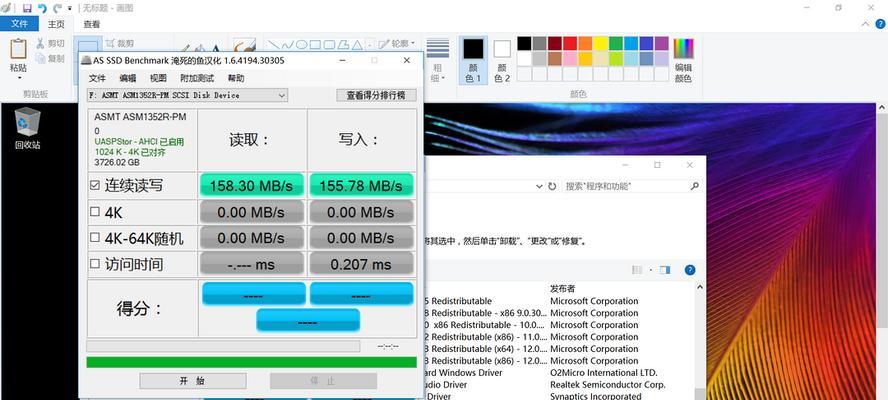Pick the purple color swatch
The image size is (888, 400).
(661, 43)
